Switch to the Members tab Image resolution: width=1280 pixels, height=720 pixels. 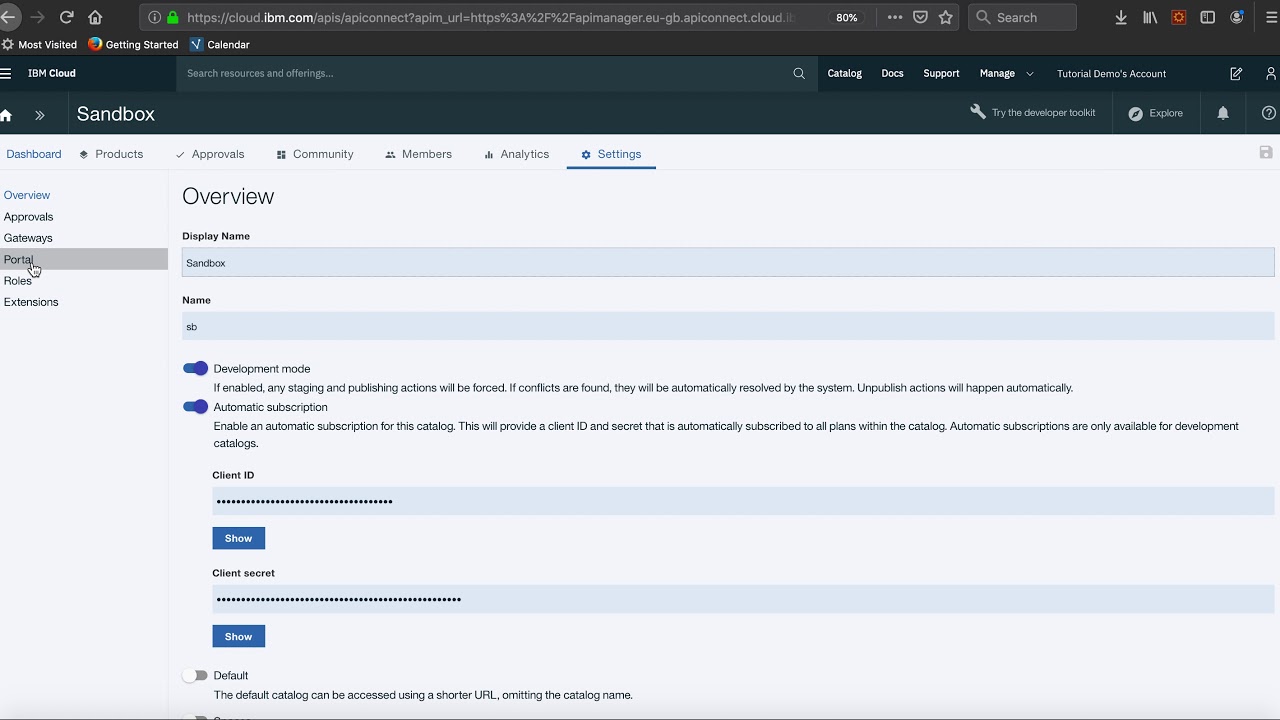click(418, 154)
